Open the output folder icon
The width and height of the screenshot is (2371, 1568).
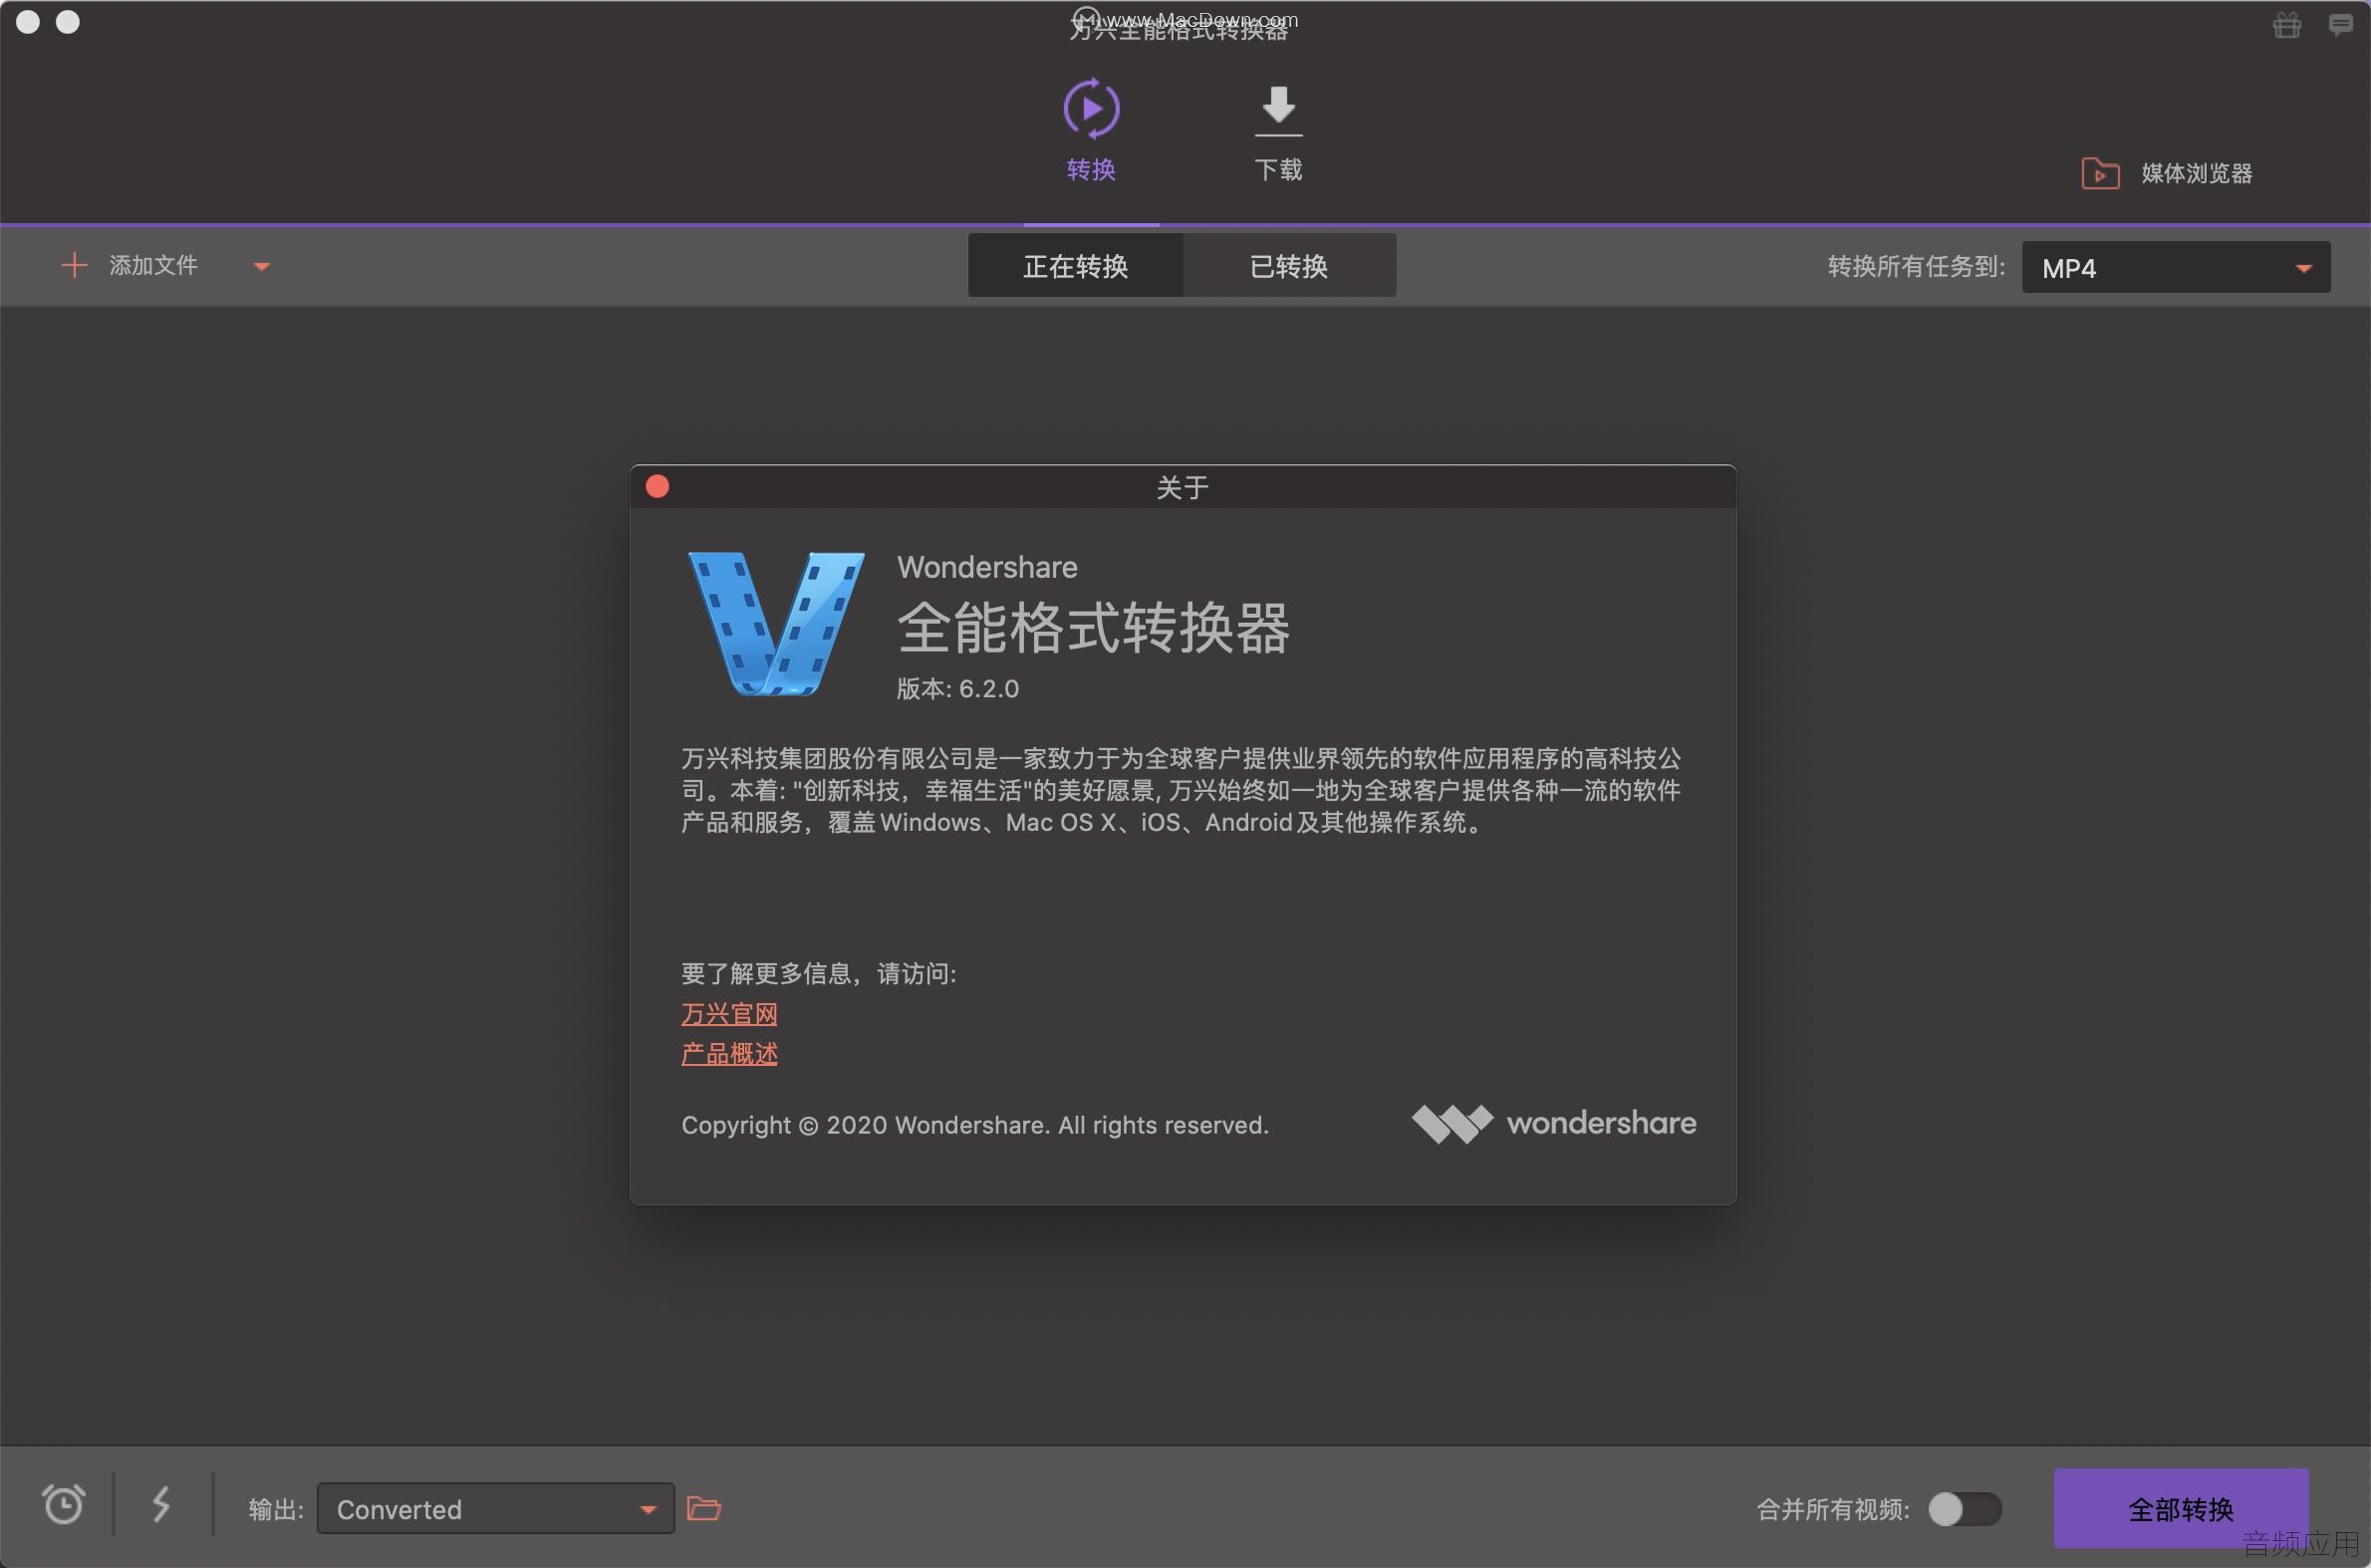pos(704,1508)
